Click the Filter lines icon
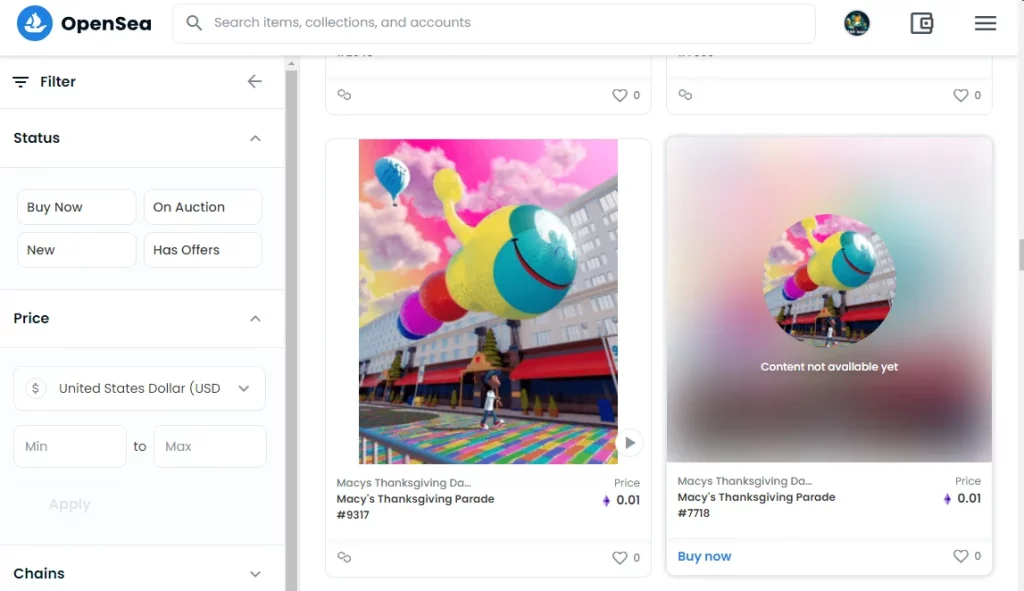 tap(20, 82)
